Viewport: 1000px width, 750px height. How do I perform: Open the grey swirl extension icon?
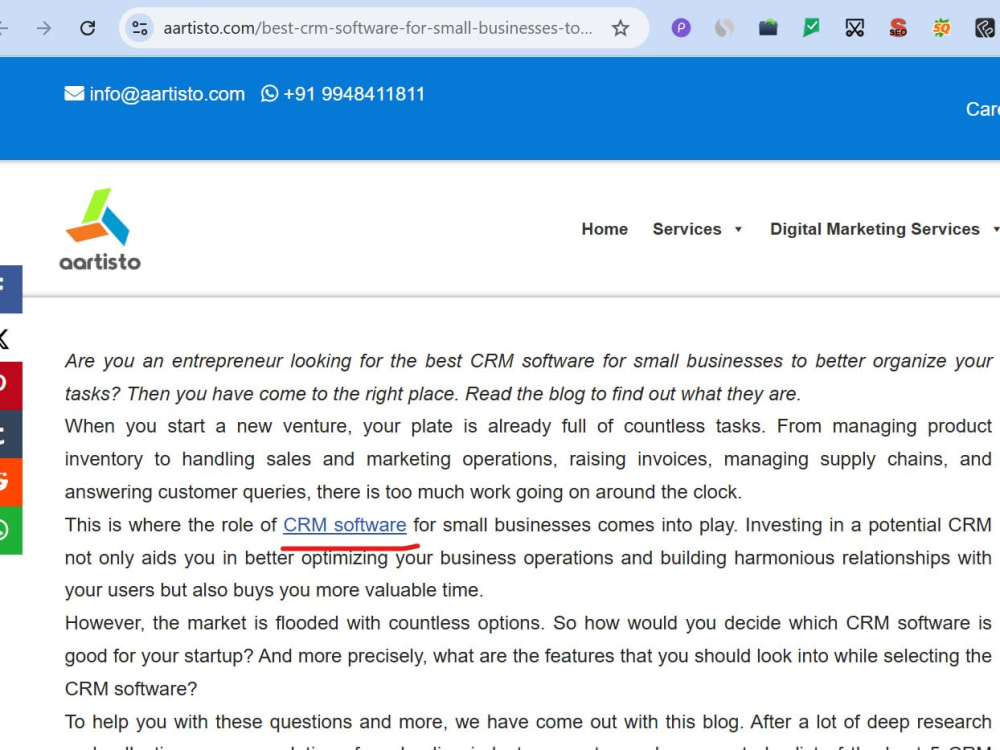tap(724, 28)
